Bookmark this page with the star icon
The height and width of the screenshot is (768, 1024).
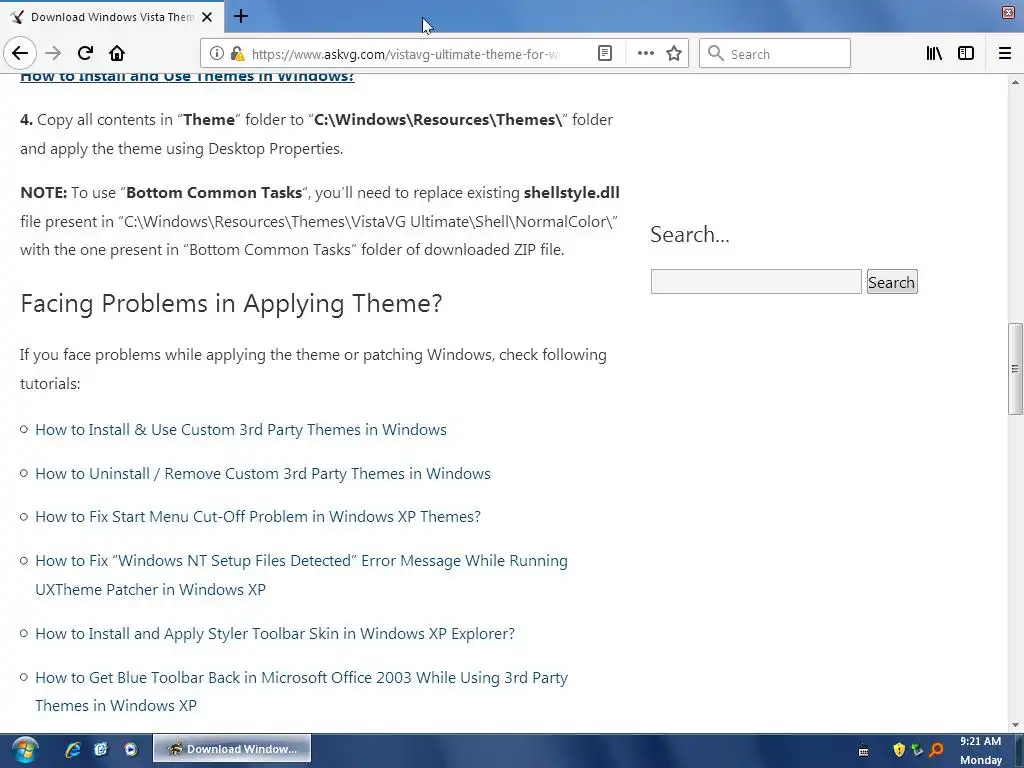(x=674, y=54)
